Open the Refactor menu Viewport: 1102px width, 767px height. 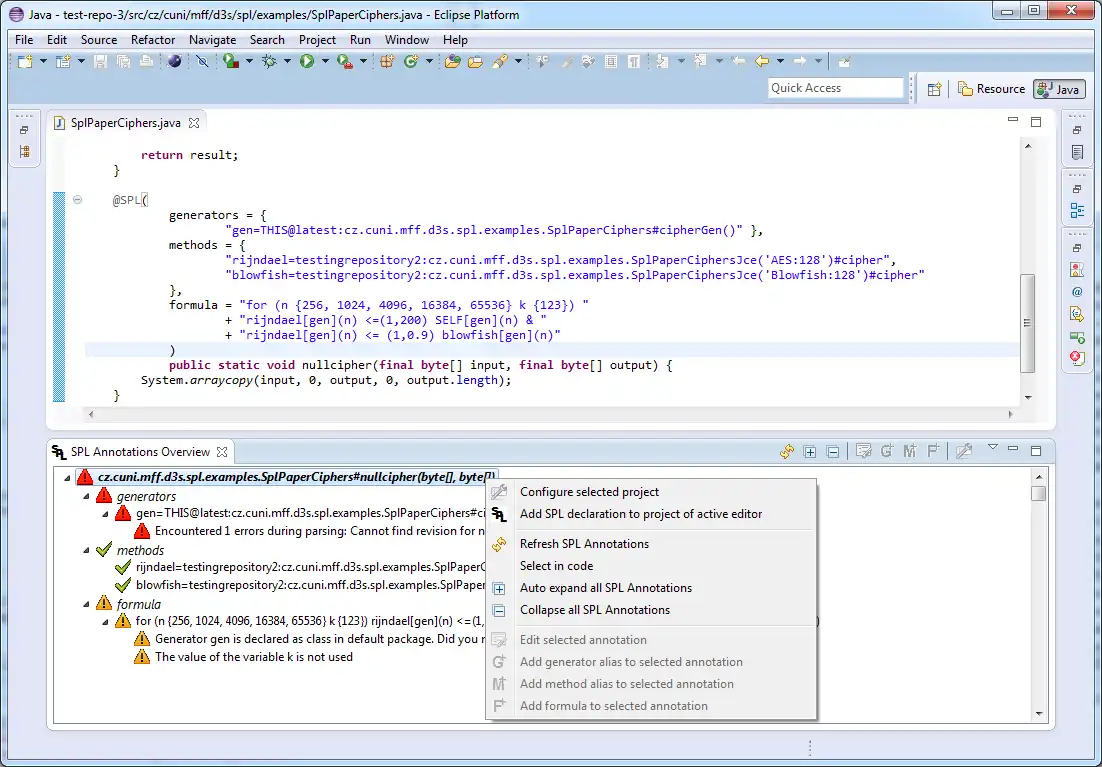(x=153, y=40)
